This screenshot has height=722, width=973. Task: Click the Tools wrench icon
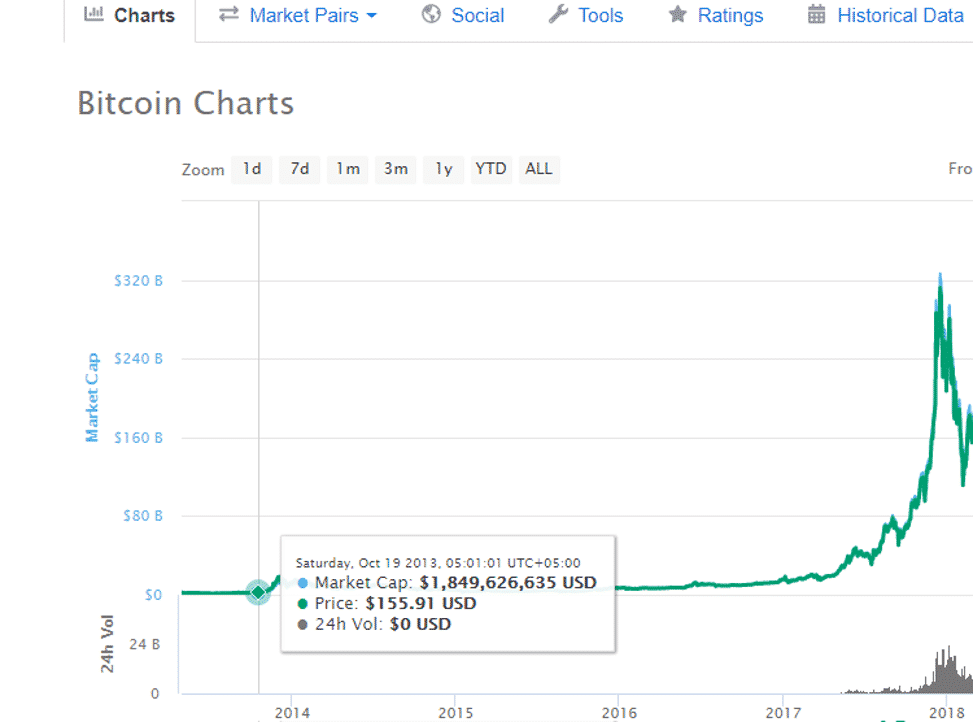[x=558, y=15]
